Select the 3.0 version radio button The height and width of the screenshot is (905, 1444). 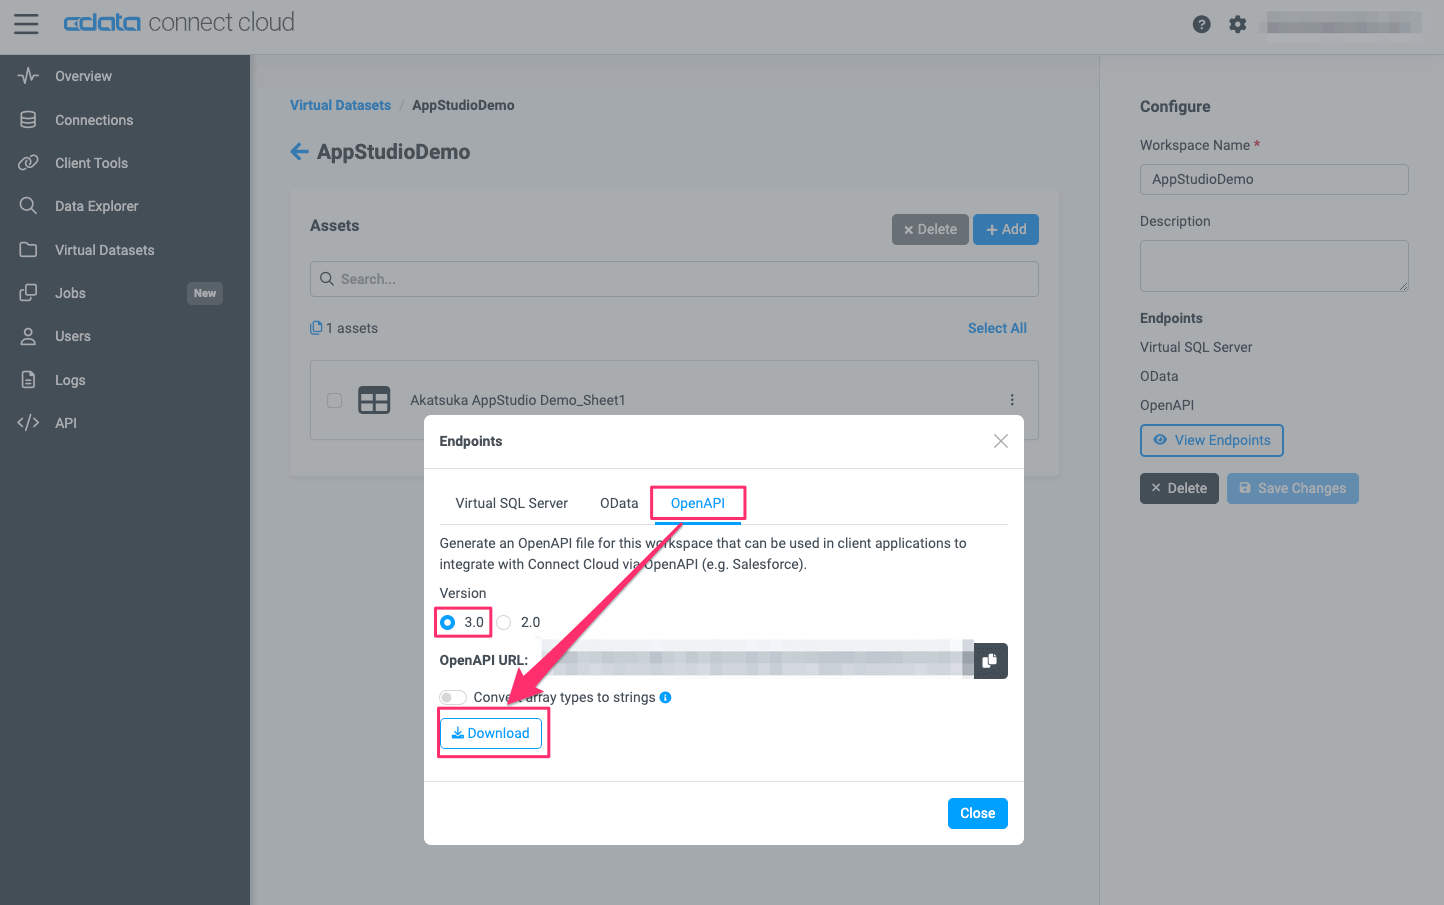pos(448,622)
